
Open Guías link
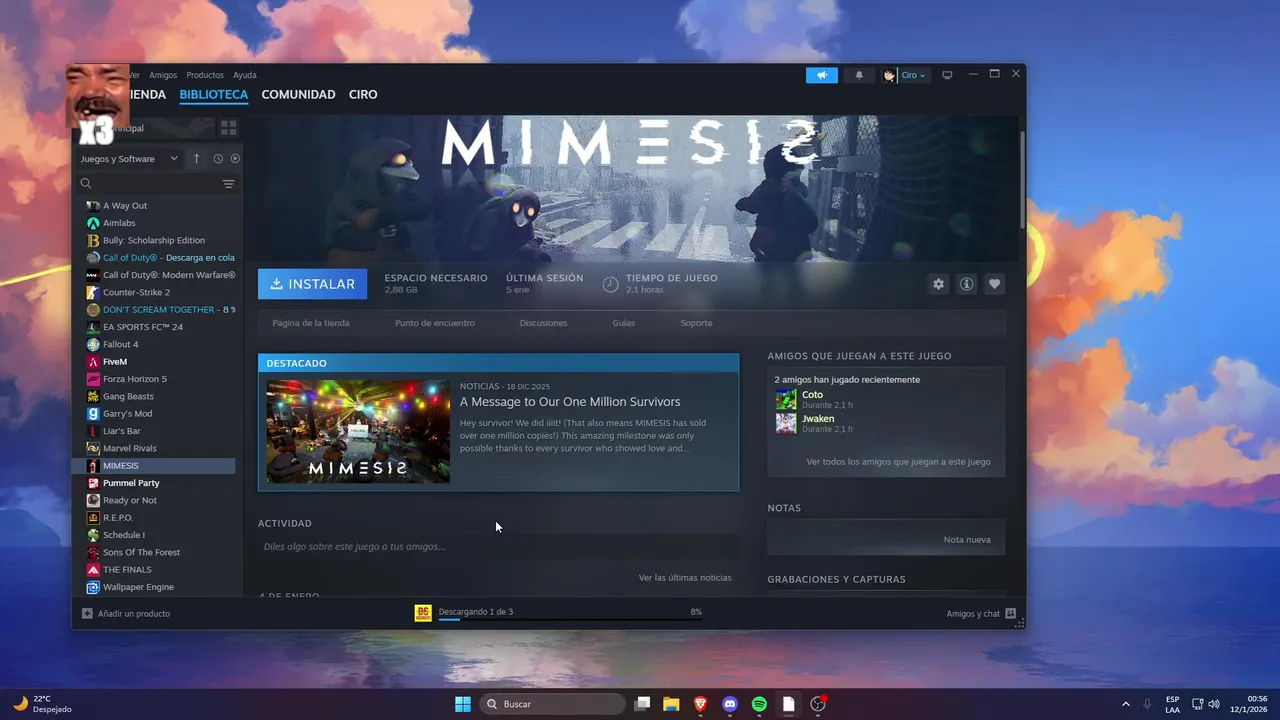click(x=624, y=323)
